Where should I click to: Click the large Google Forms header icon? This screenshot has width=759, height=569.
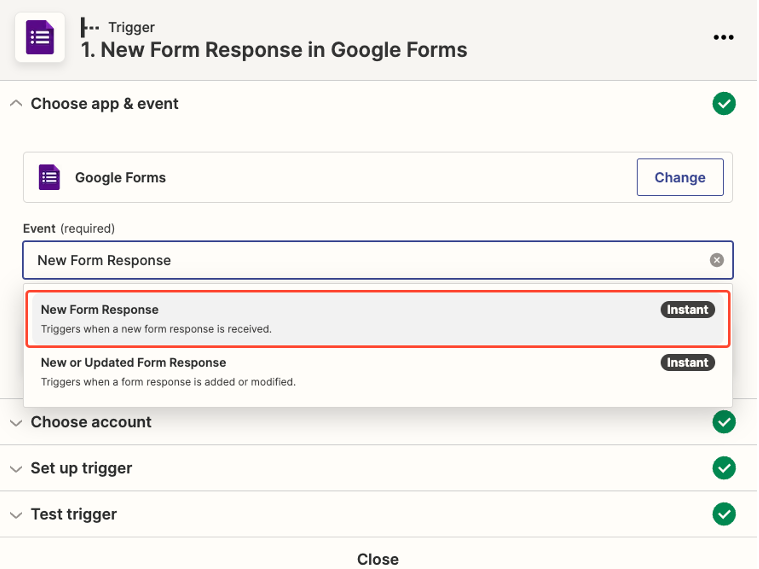pos(40,37)
